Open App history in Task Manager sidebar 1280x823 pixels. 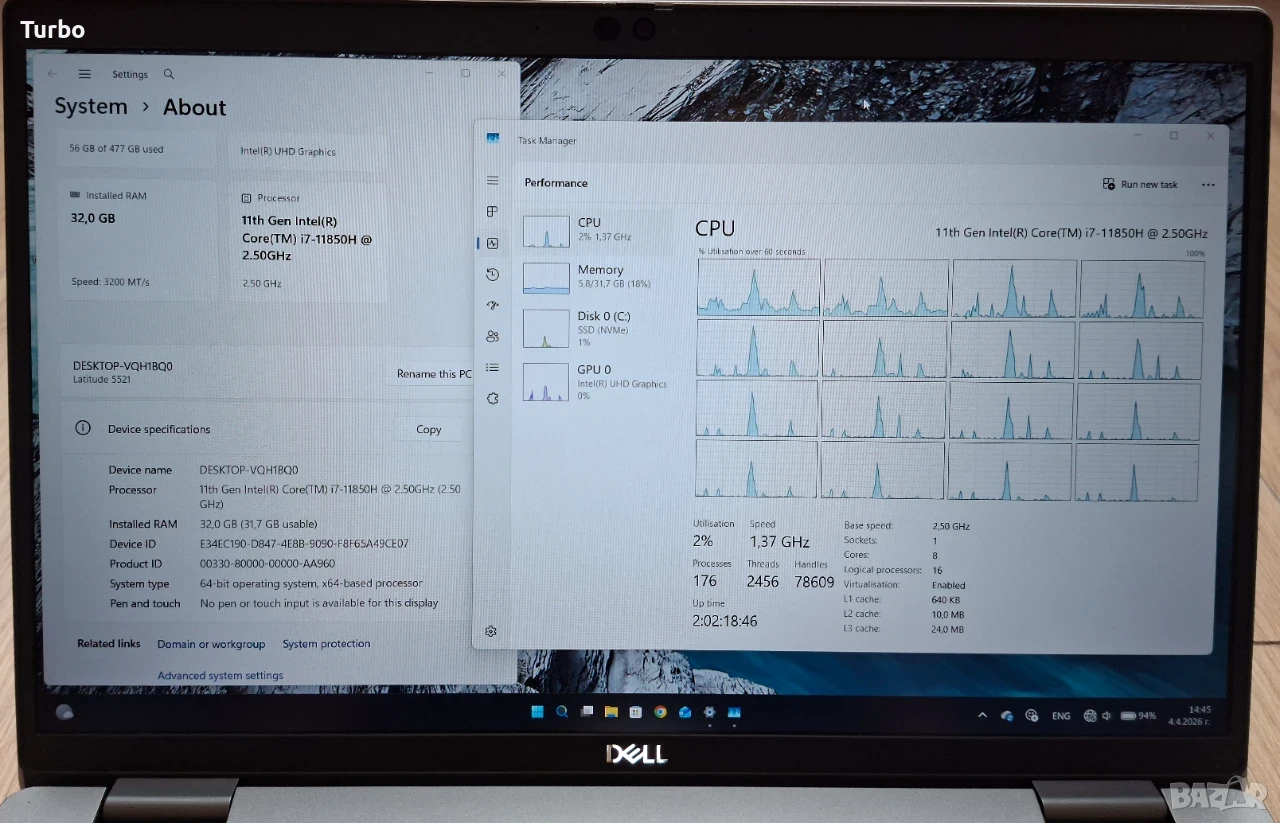click(x=492, y=274)
